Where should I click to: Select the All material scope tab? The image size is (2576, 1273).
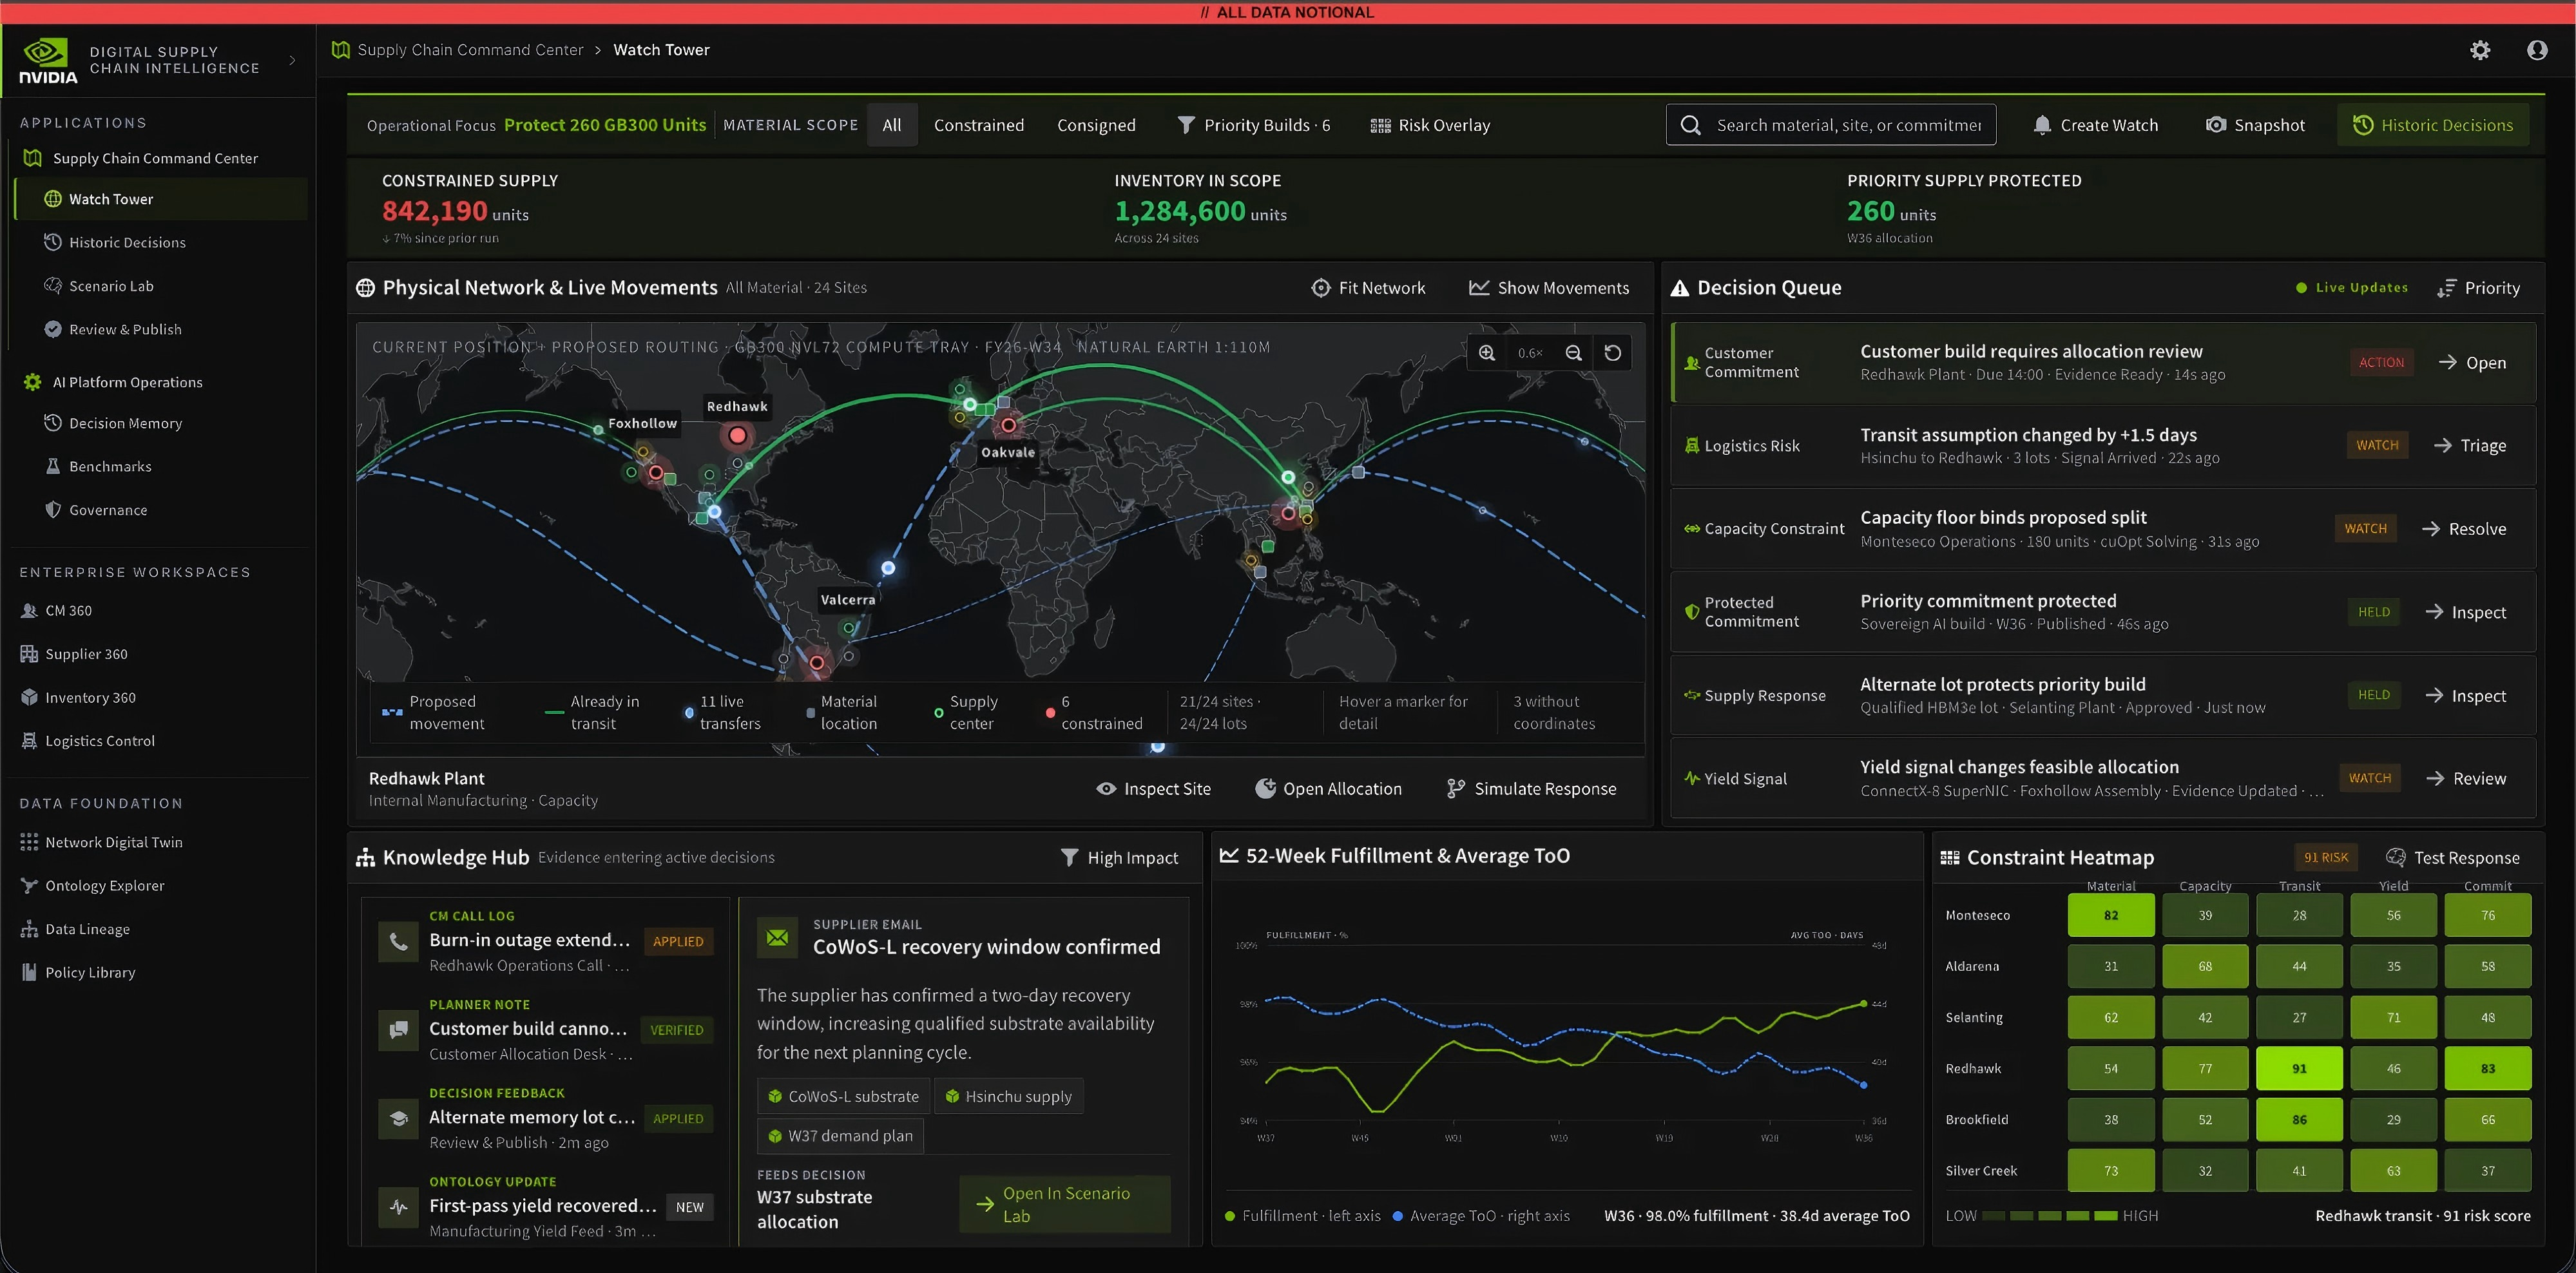click(x=892, y=125)
